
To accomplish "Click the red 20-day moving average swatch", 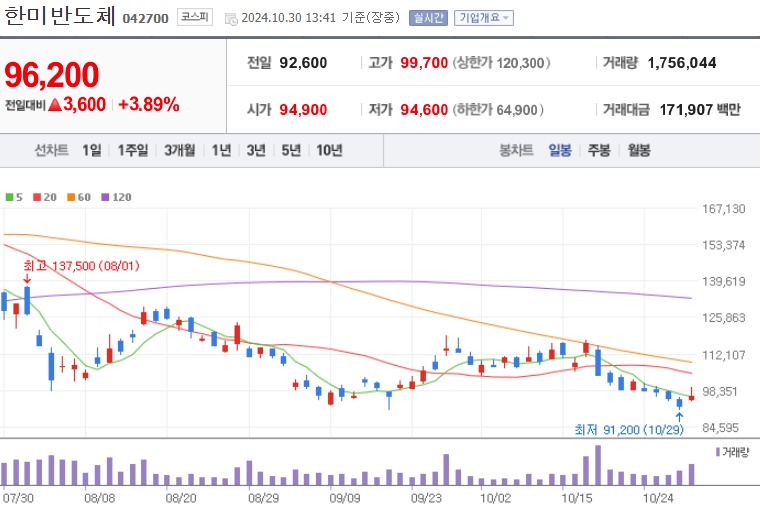I will [37, 197].
